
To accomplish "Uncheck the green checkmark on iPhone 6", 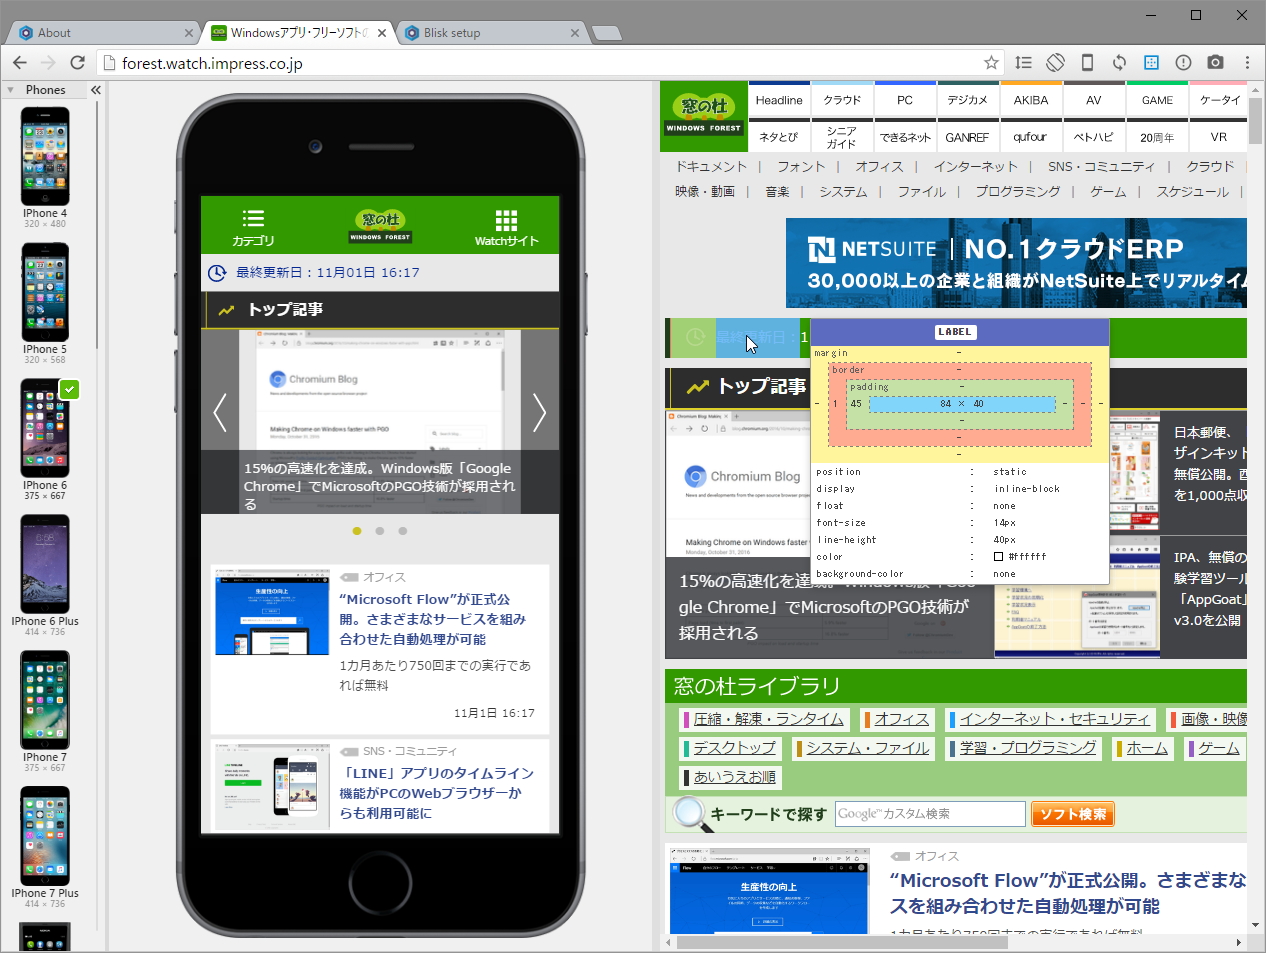I will coord(69,390).
